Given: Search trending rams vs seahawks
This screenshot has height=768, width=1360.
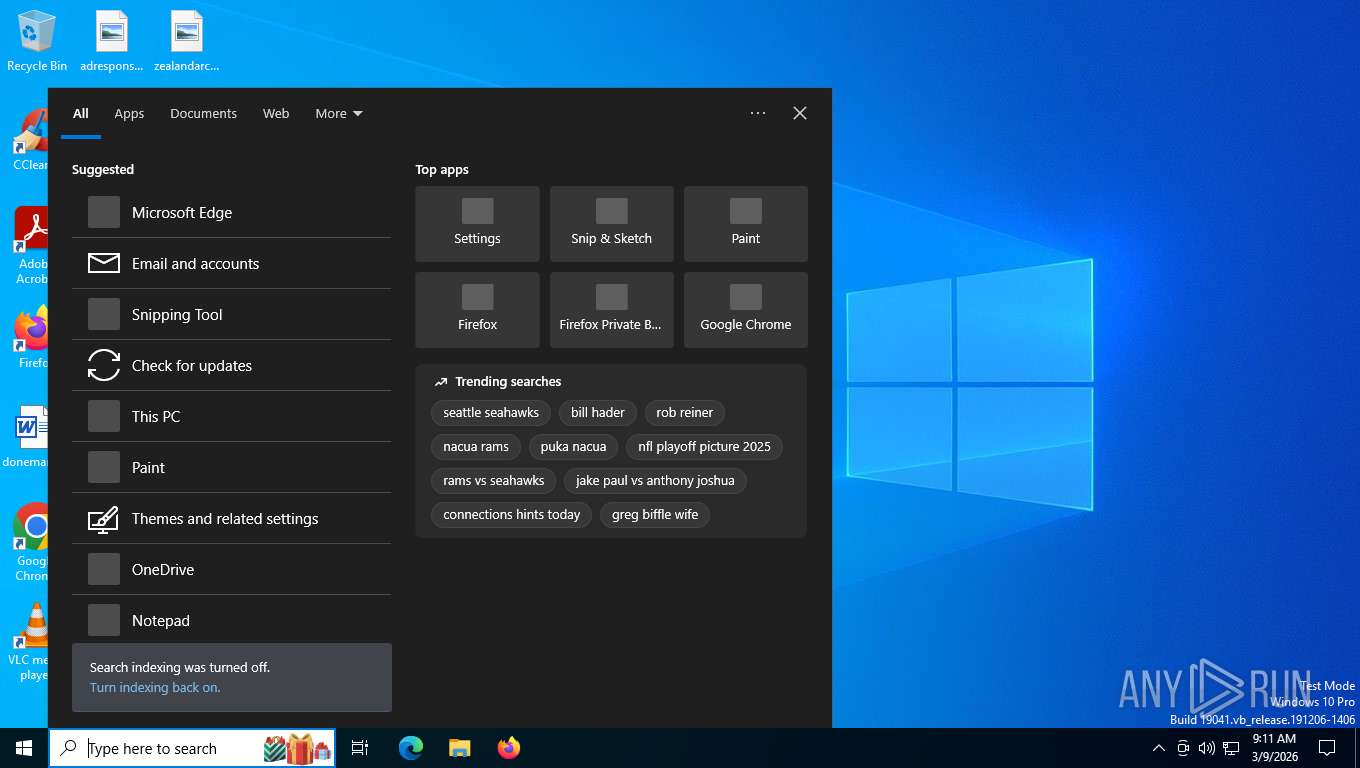Looking at the screenshot, I should (x=494, y=480).
